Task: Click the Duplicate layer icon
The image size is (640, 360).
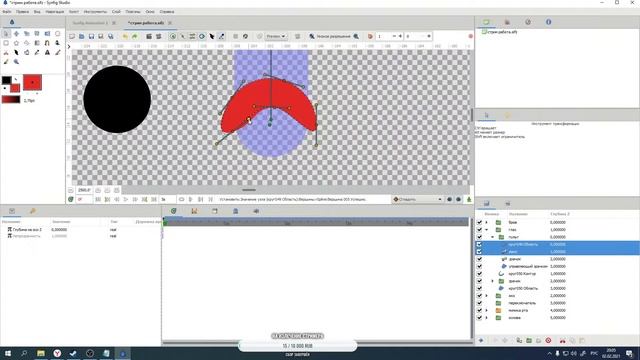Action: [519, 340]
